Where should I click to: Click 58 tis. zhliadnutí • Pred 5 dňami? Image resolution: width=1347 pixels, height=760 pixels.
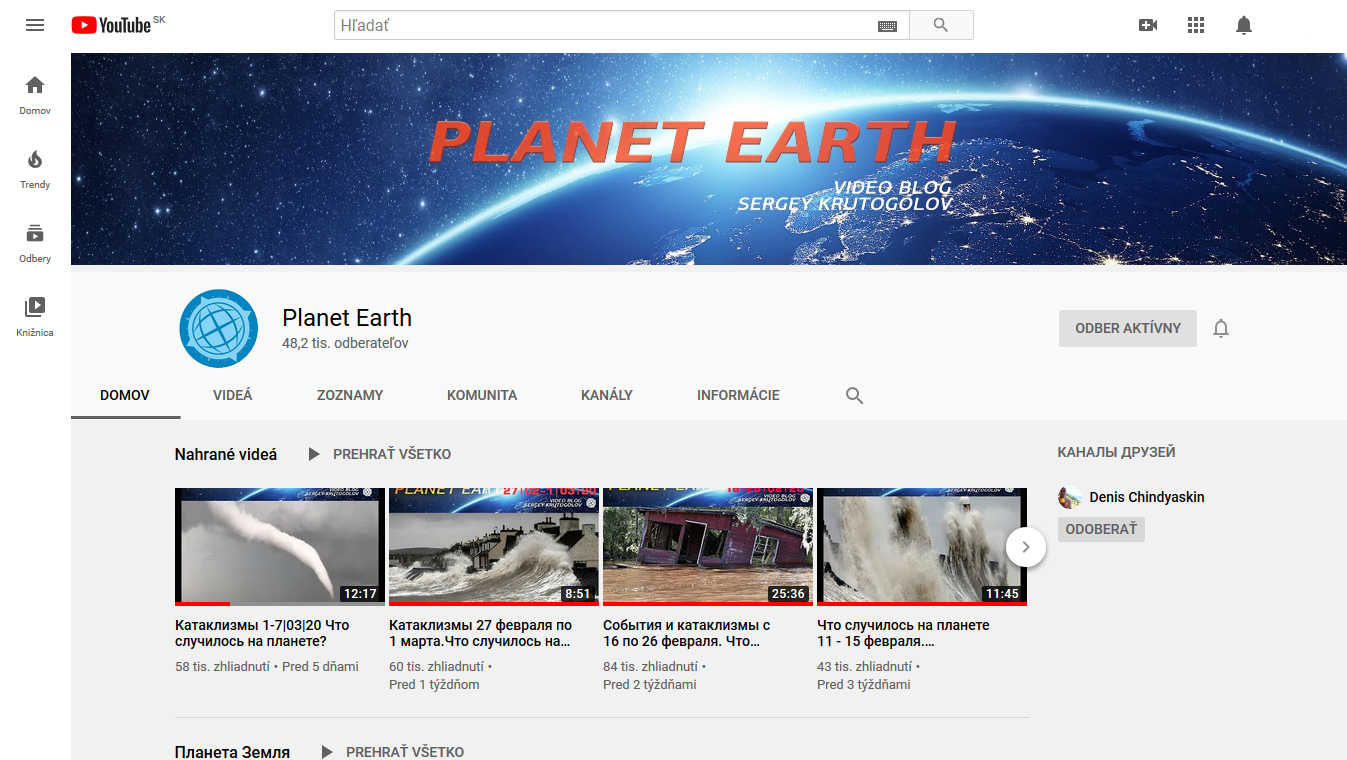[267, 666]
